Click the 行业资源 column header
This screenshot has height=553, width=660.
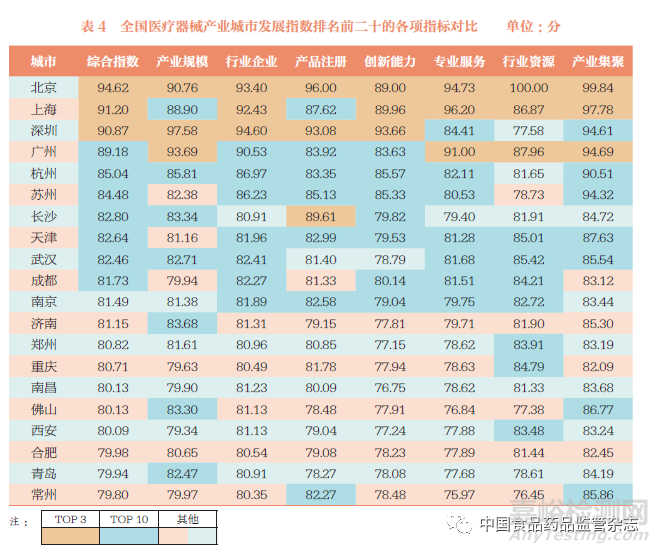pos(528,62)
